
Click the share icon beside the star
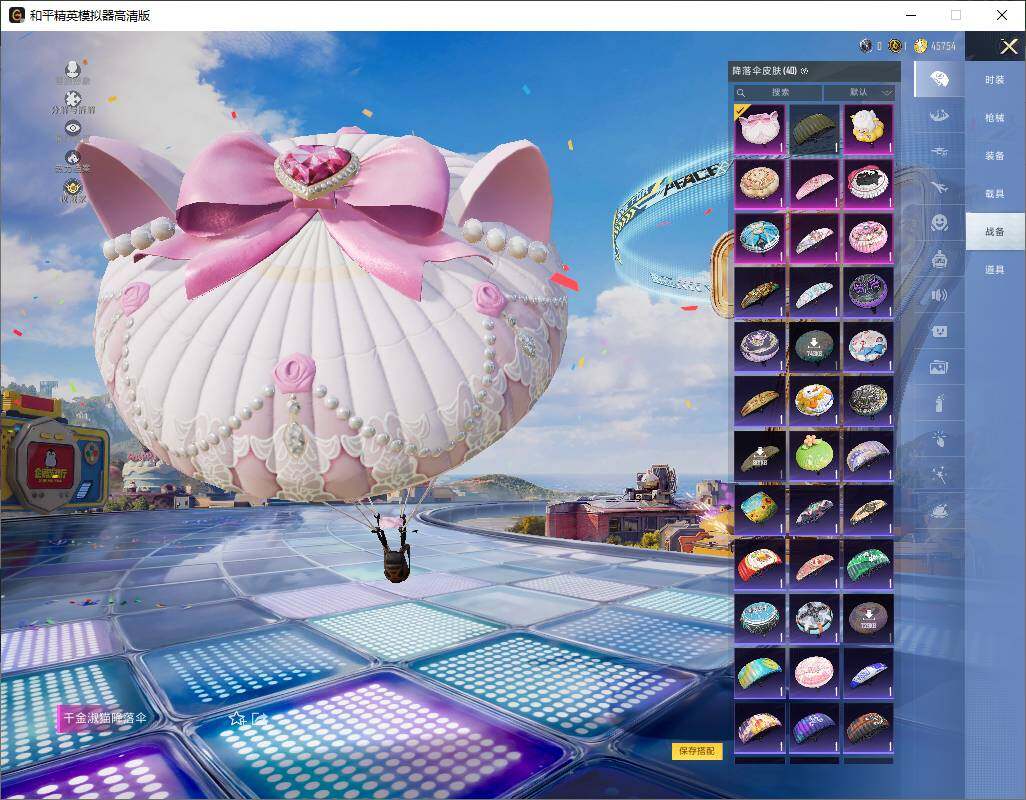260,718
